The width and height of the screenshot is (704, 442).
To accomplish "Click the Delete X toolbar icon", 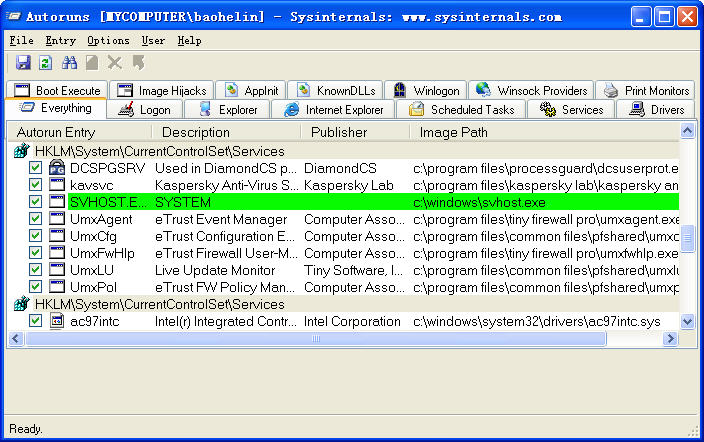I will [115, 62].
